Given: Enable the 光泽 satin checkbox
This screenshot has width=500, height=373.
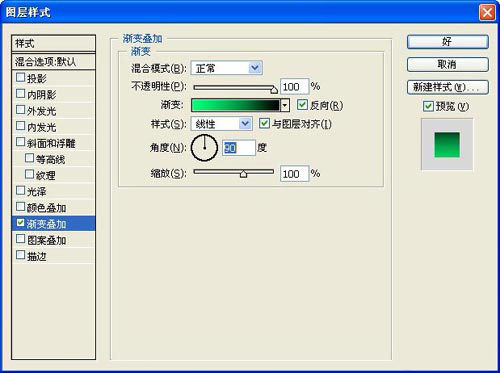Looking at the screenshot, I should [20, 190].
